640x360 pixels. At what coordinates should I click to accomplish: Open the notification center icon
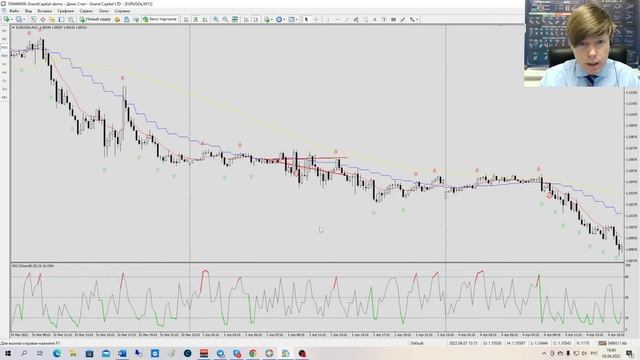click(630, 353)
